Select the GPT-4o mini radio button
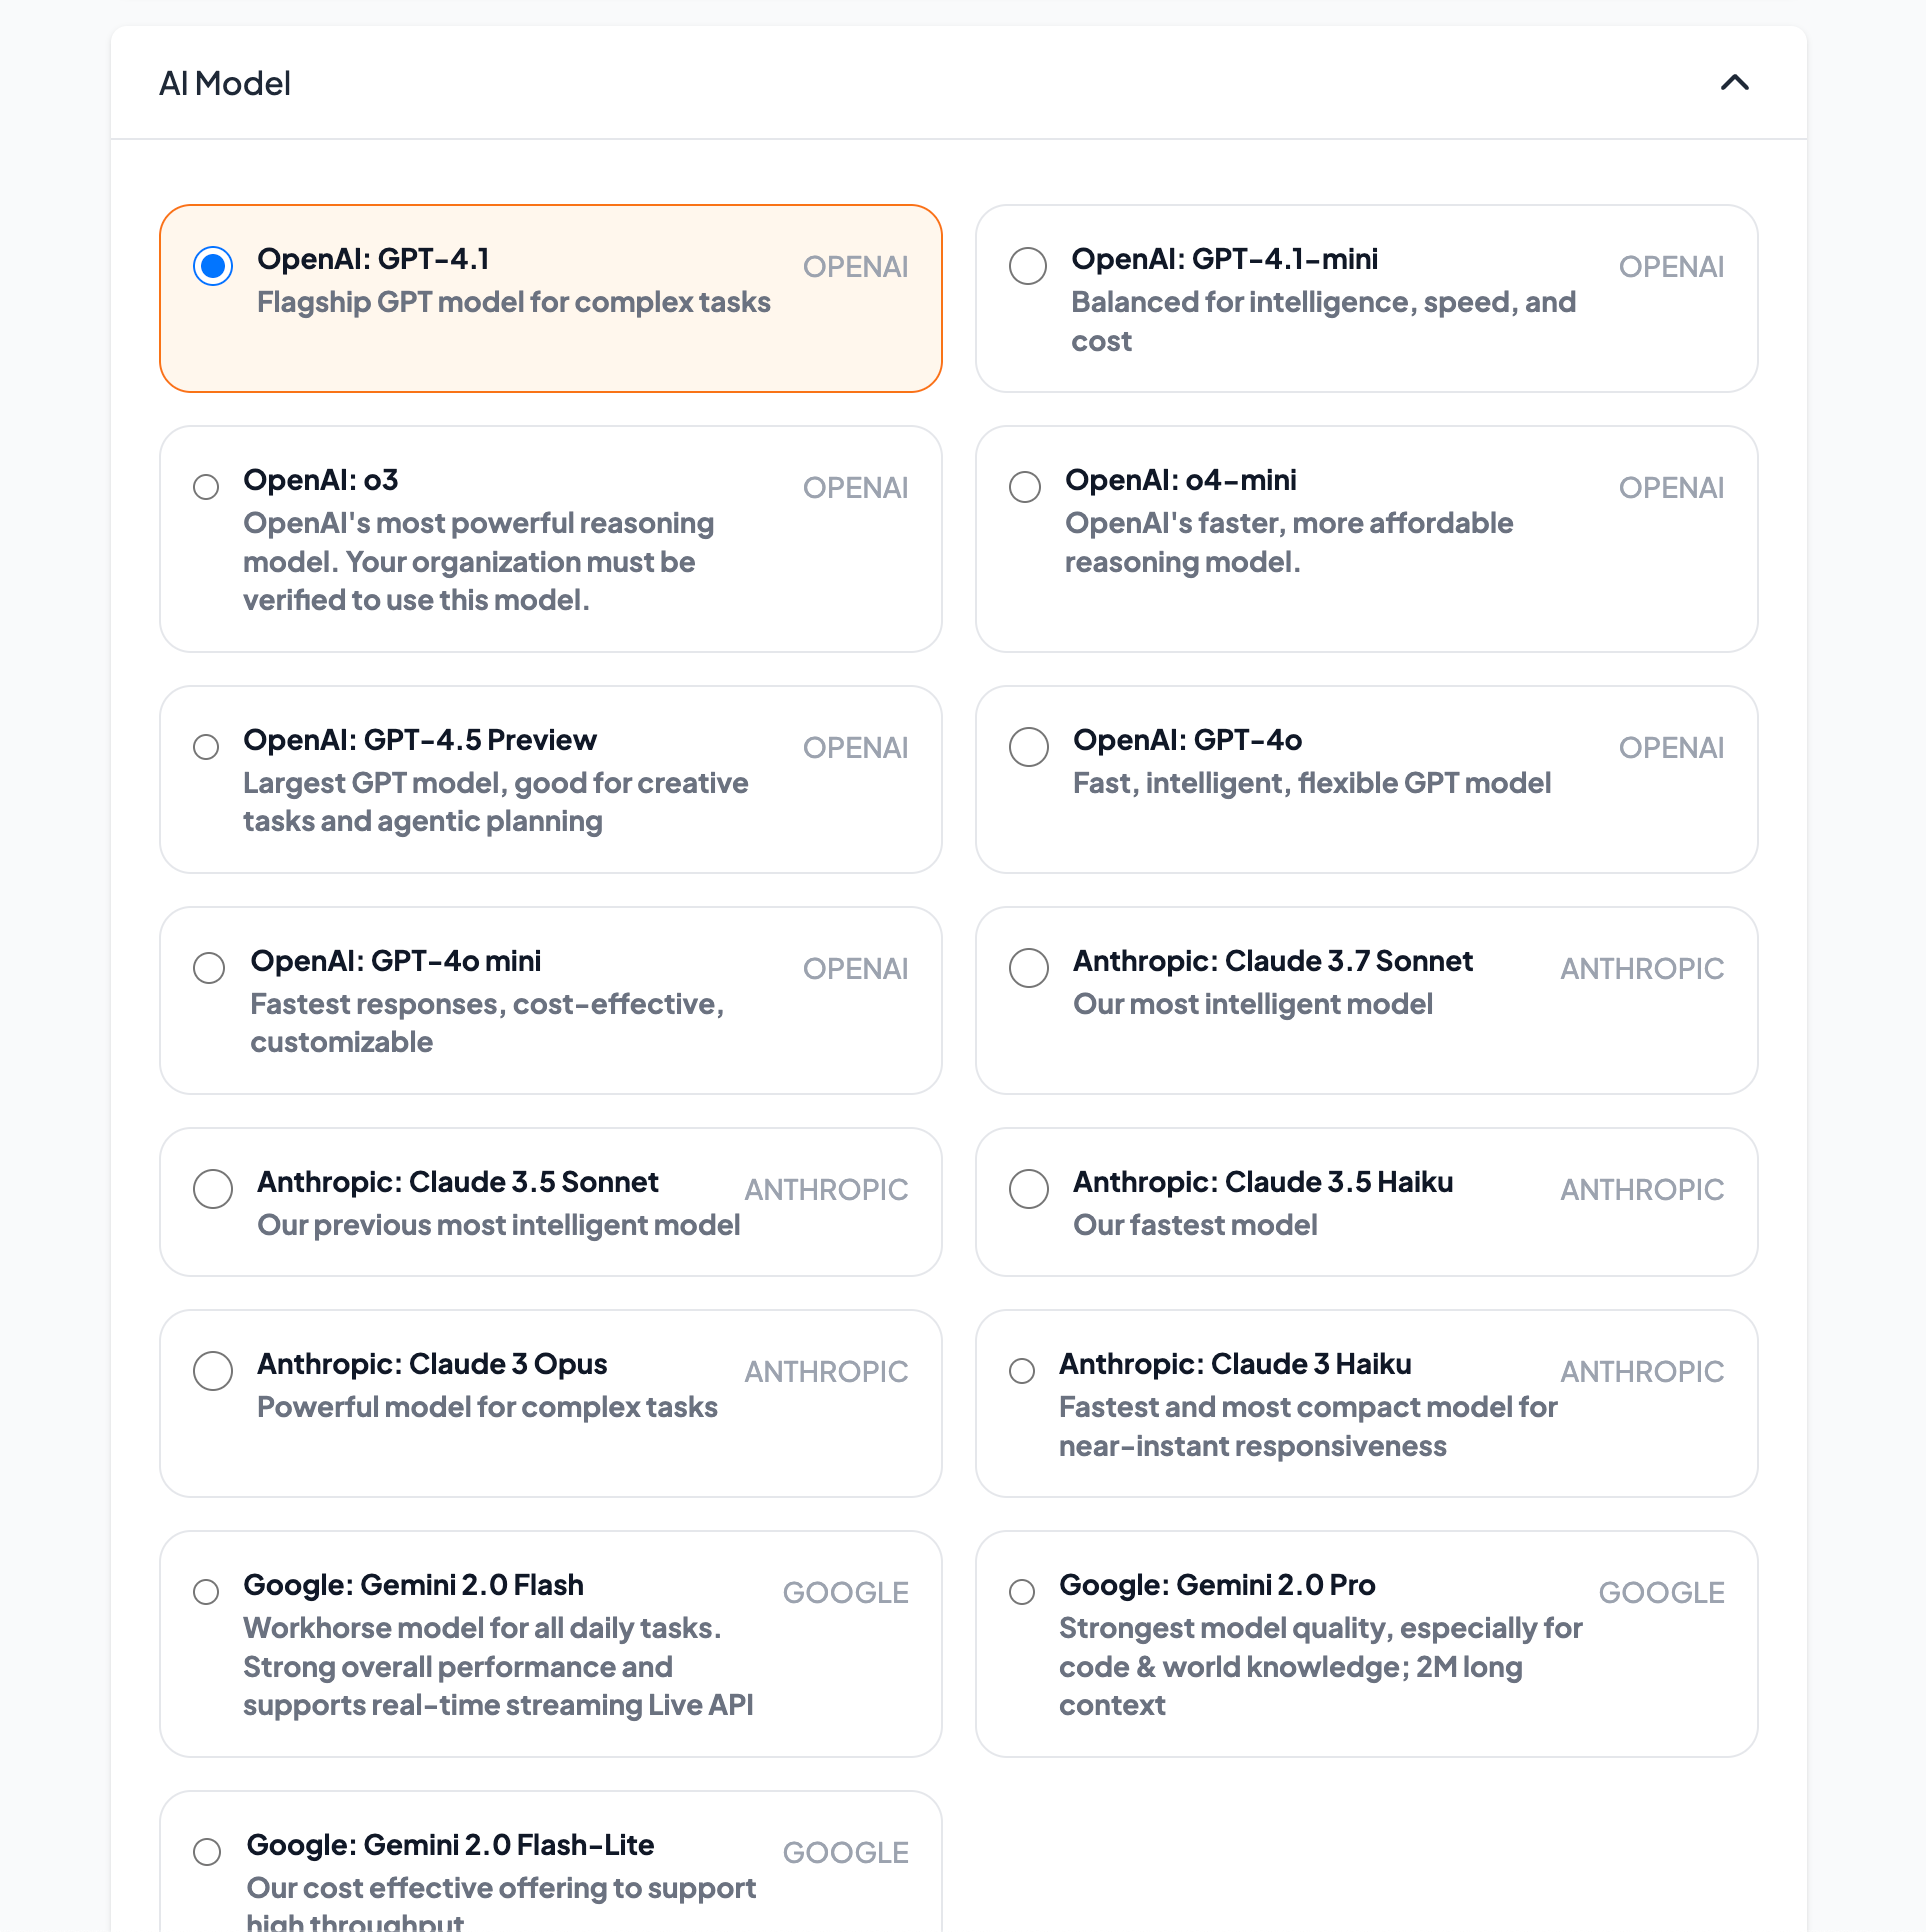 [x=209, y=968]
